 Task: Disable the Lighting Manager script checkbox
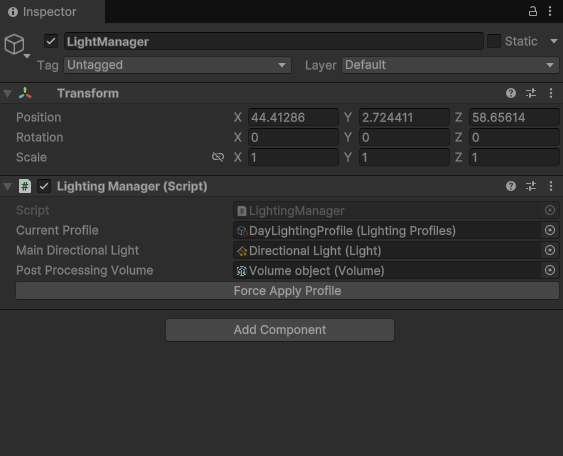click(44, 186)
